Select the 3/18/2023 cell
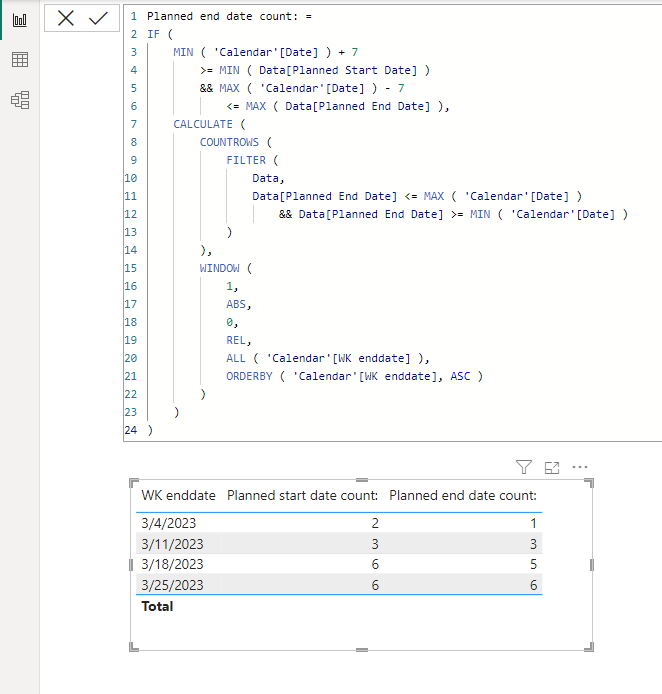The image size is (662, 694). click(172, 564)
